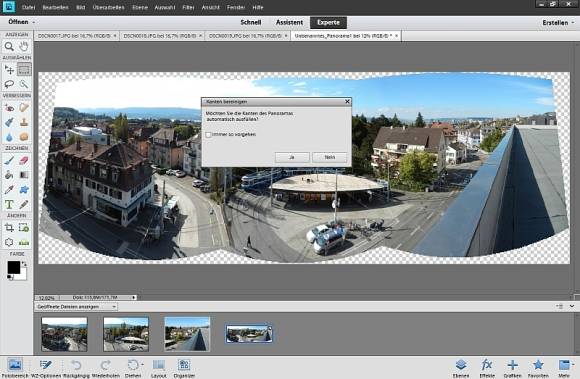Open 'Geöffnete Dateien anzeigen' dropdown
580x379 pixels.
pos(76,307)
